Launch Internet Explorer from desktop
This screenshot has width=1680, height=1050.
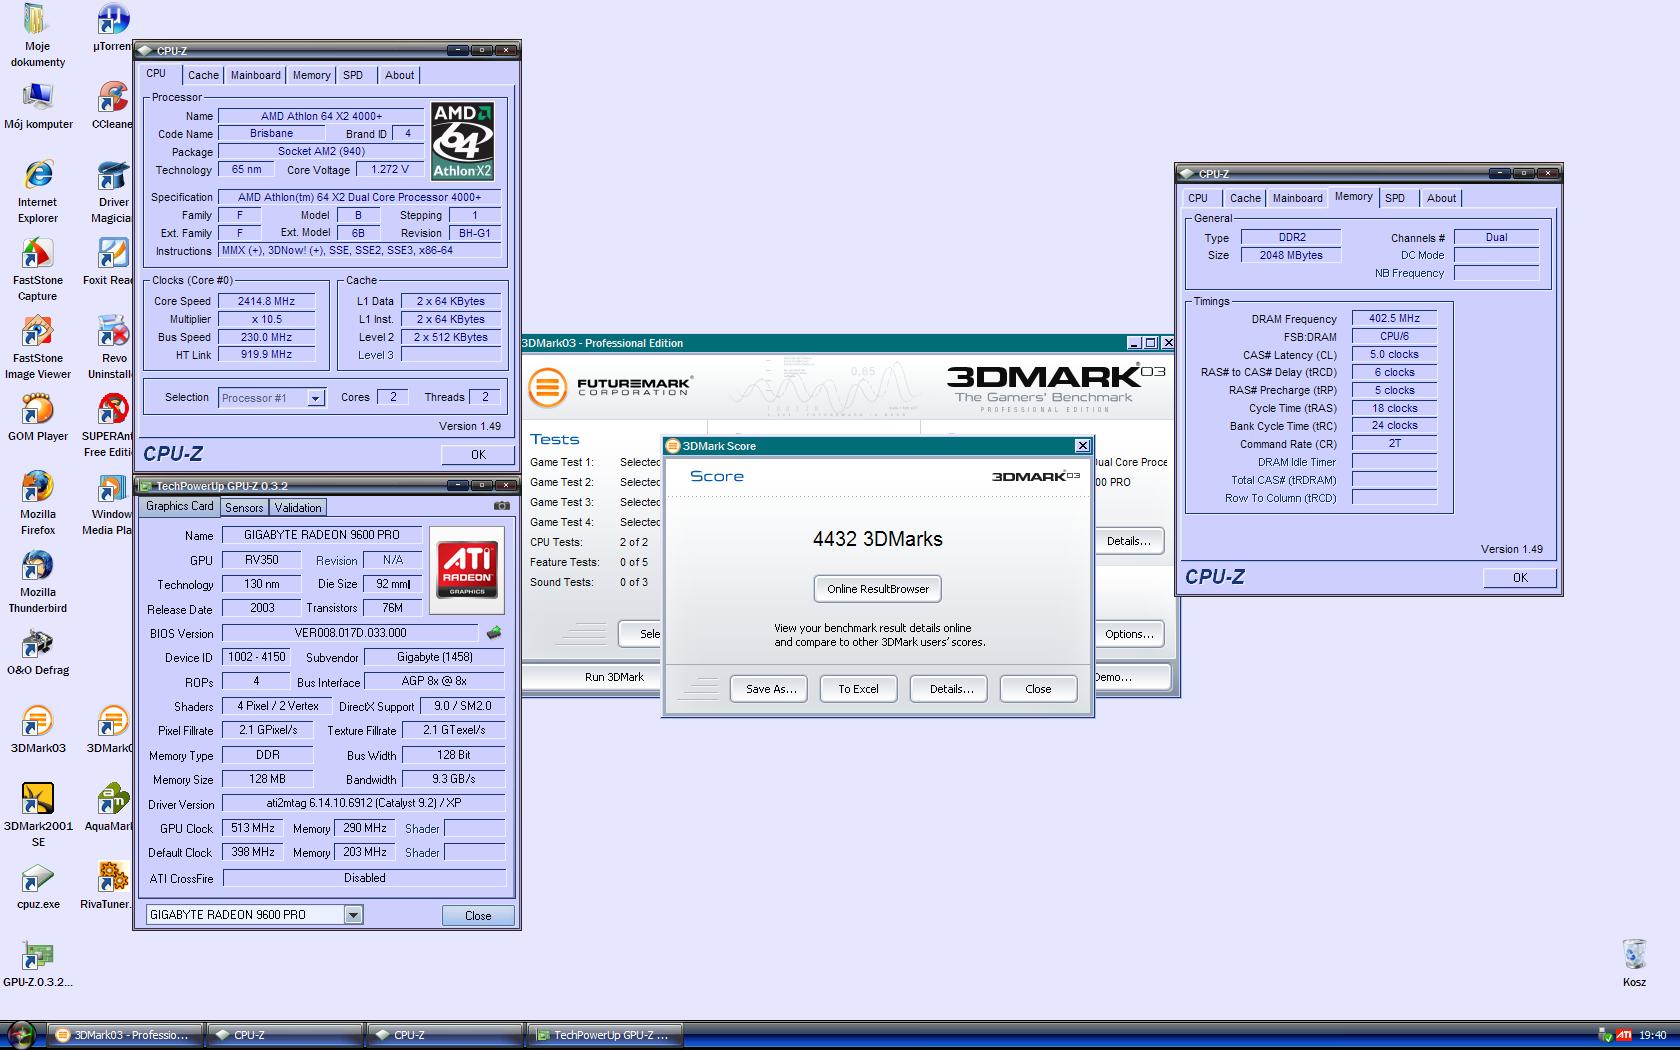point(38,190)
